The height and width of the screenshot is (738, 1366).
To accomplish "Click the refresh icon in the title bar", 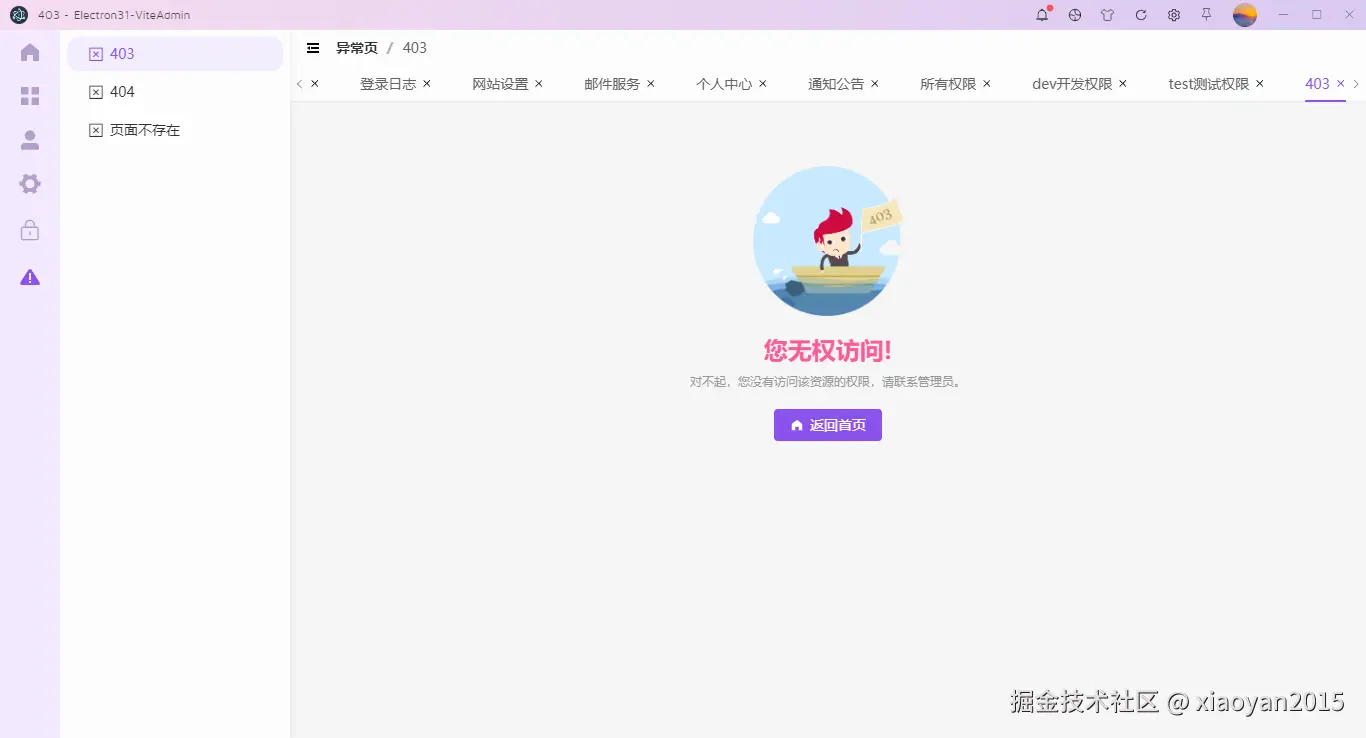I will pyautogui.click(x=1140, y=15).
